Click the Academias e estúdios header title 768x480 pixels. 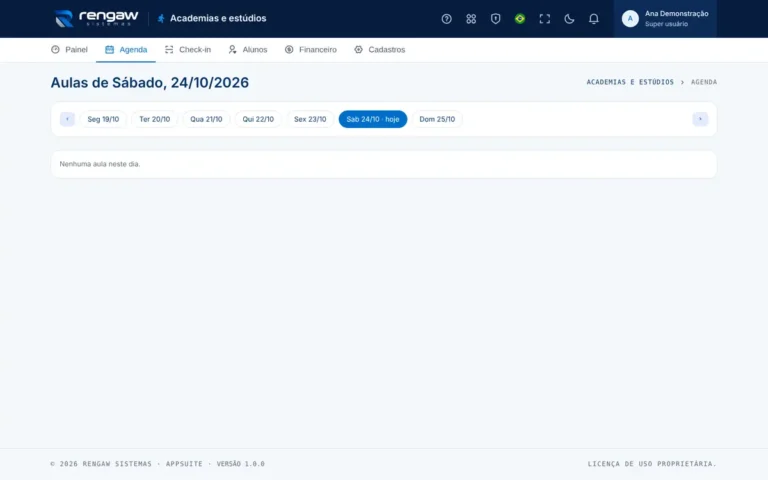(x=218, y=19)
